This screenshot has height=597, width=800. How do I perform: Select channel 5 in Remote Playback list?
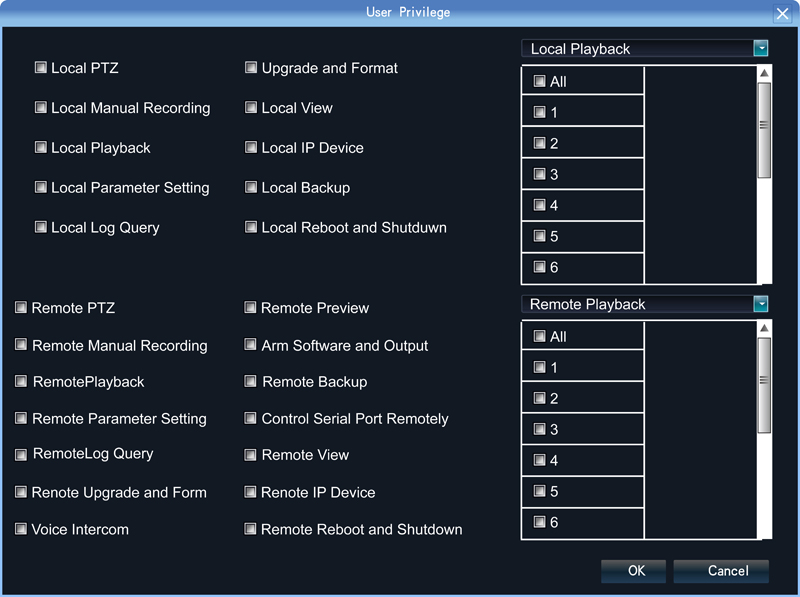[539, 491]
